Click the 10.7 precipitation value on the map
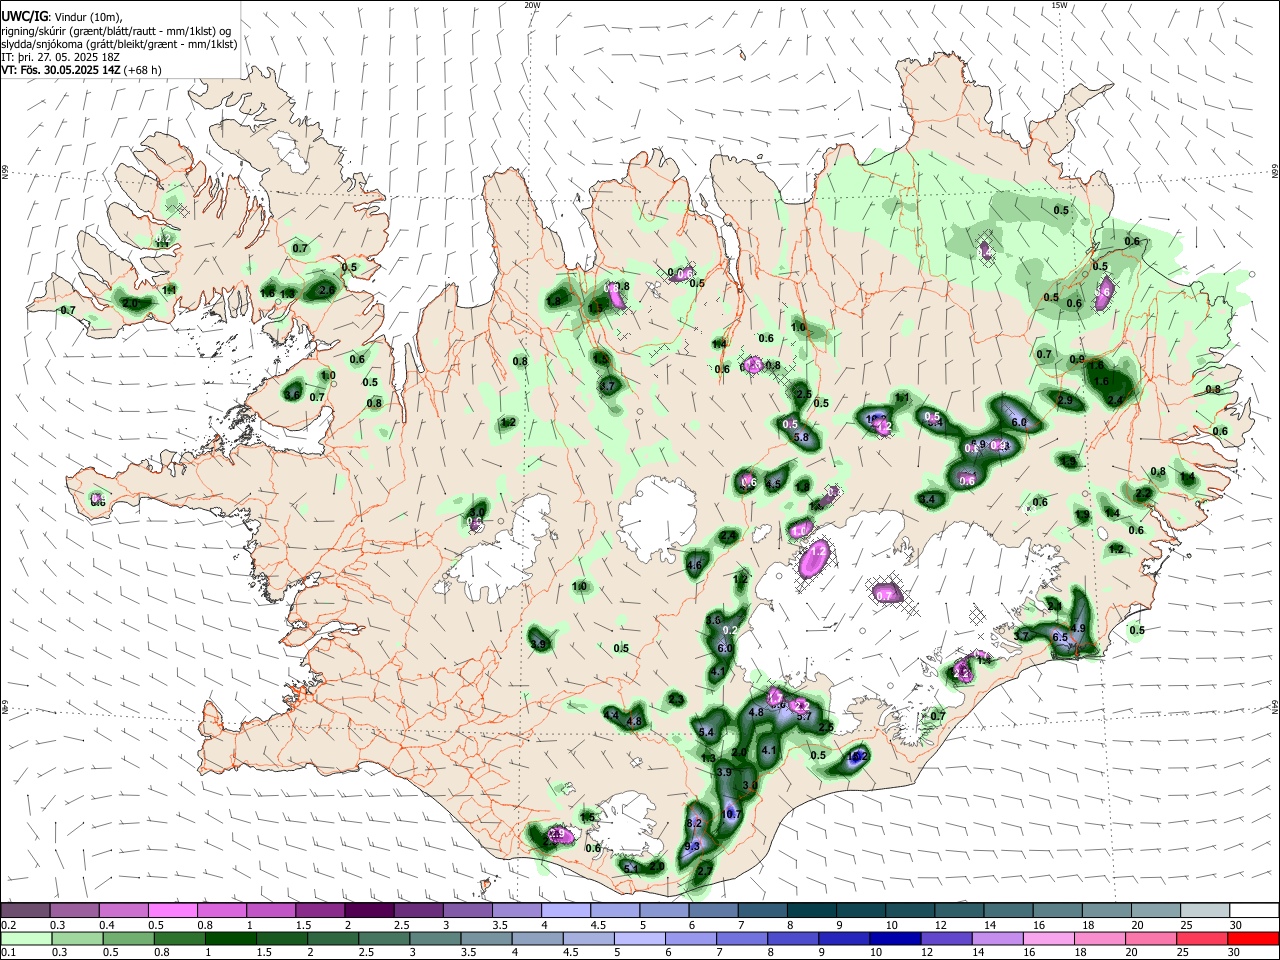 coord(731,814)
